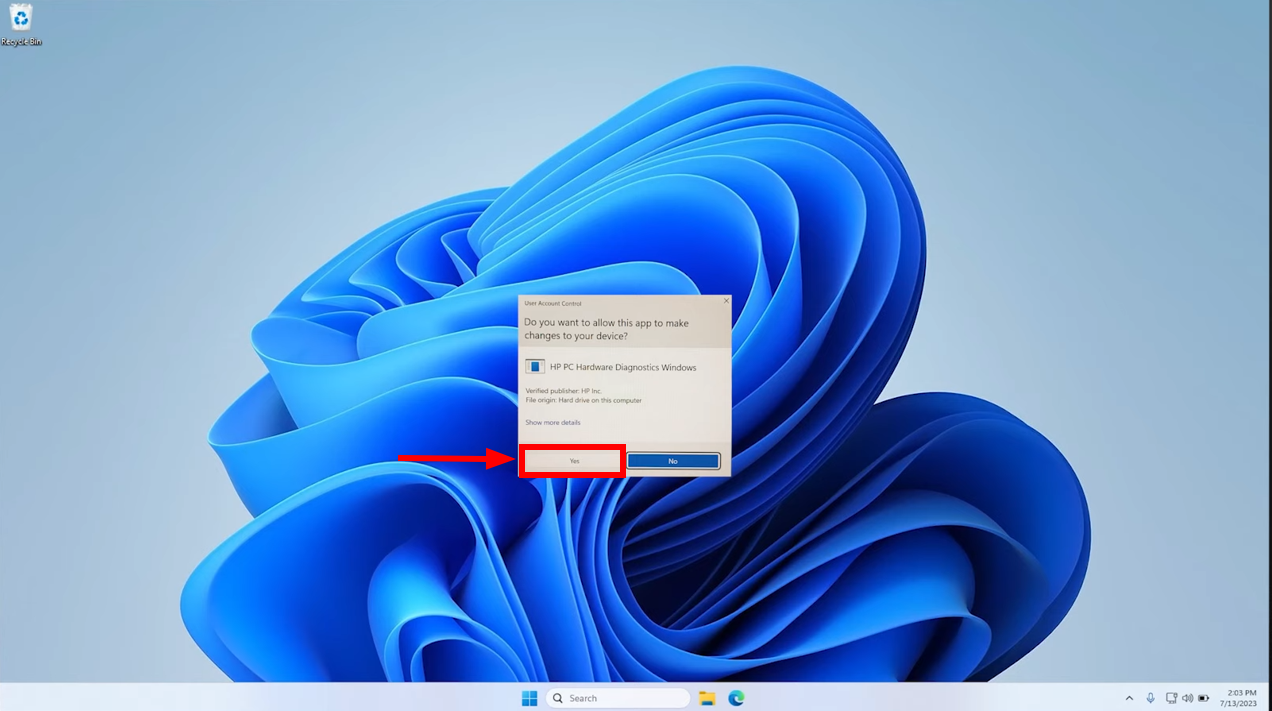Image resolution: width=1272 pixels, height=711 pixels.
Task: Click the microphone icon in the system tray
Action: point(1151,697)
